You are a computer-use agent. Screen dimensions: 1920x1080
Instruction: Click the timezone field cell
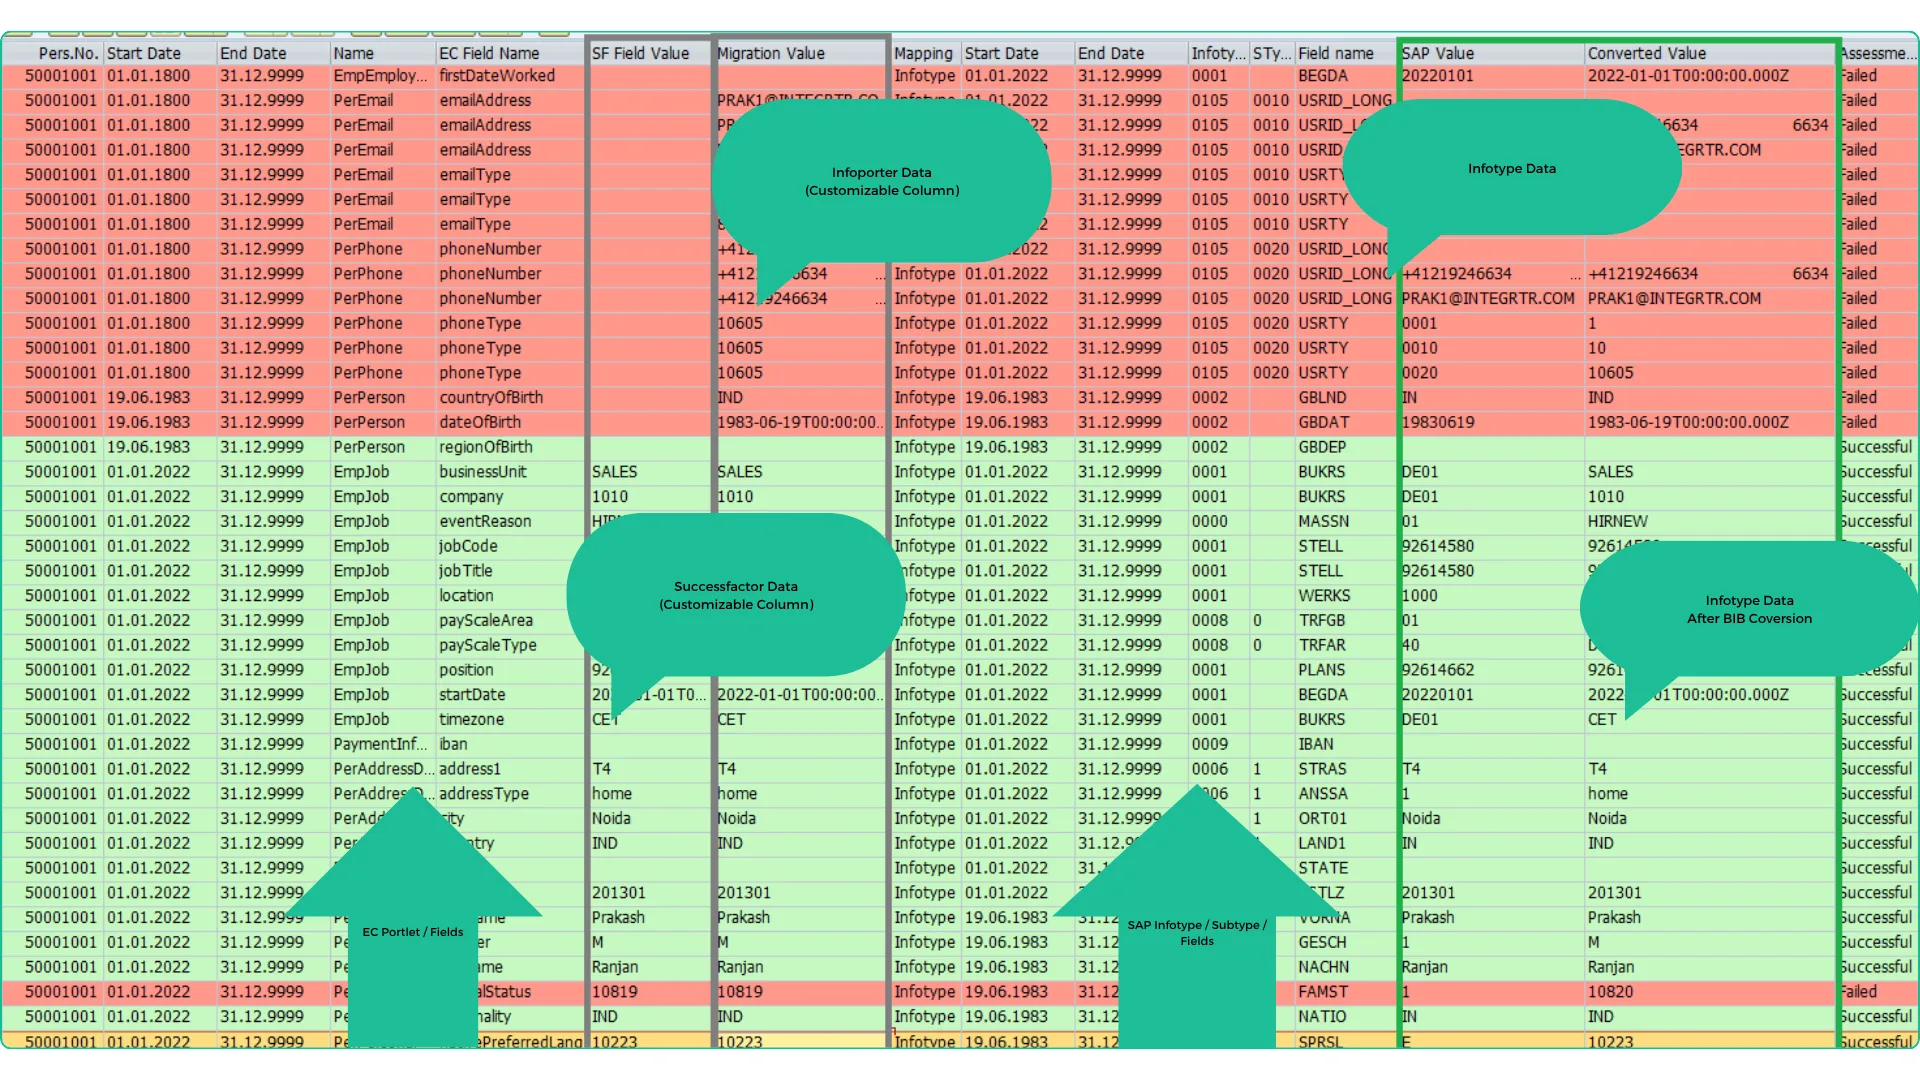click(x=510, y=720)
